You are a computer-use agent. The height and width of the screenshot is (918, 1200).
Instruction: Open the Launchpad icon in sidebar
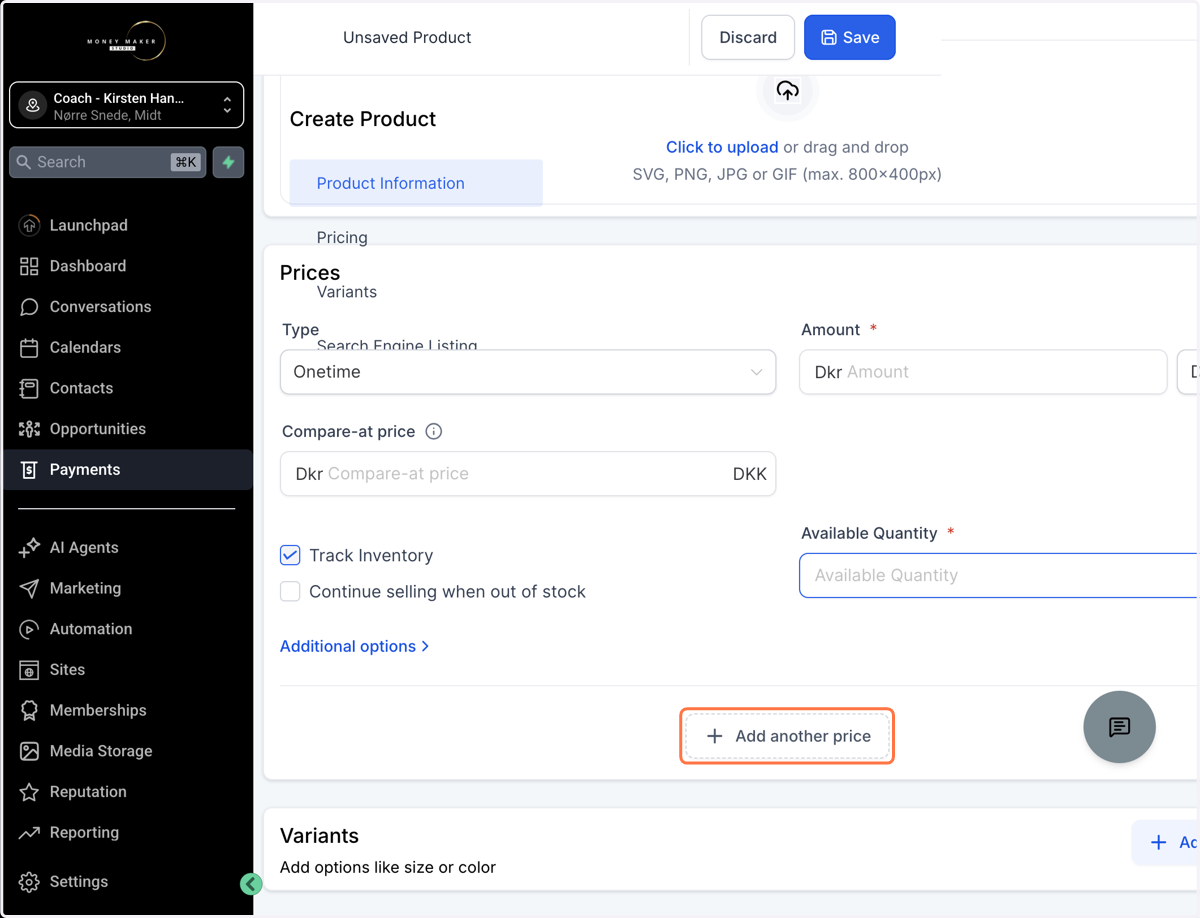(x=29, y=225)
